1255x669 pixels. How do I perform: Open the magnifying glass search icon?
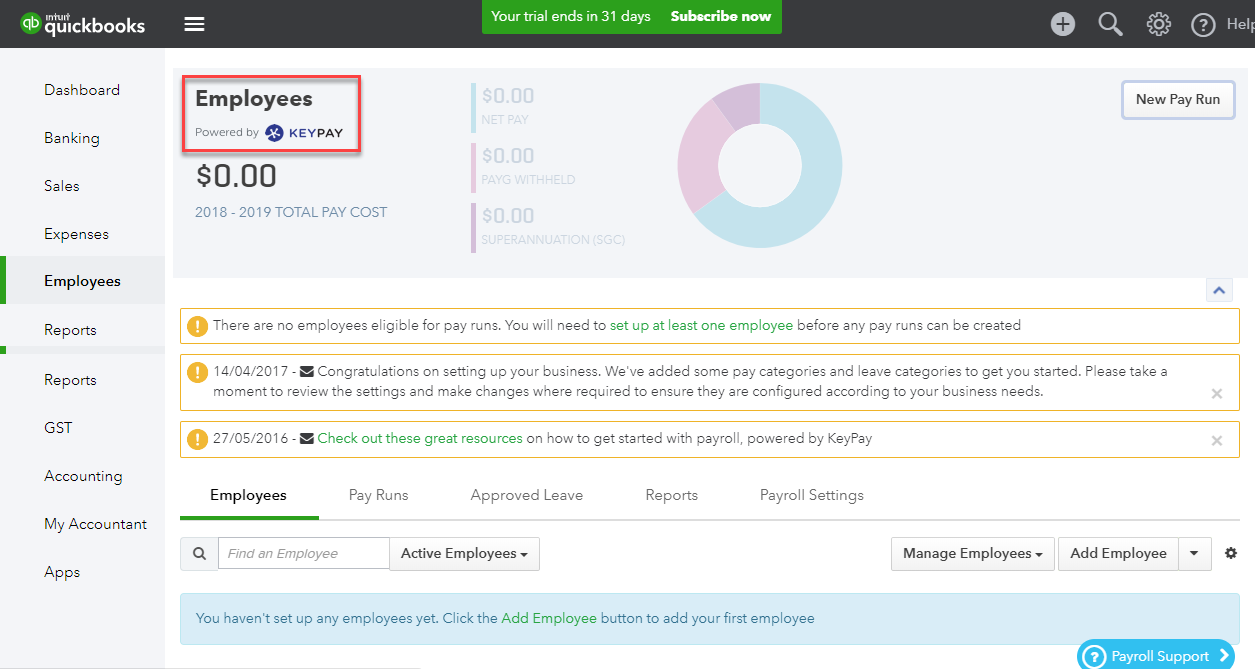pos(1110,24)
